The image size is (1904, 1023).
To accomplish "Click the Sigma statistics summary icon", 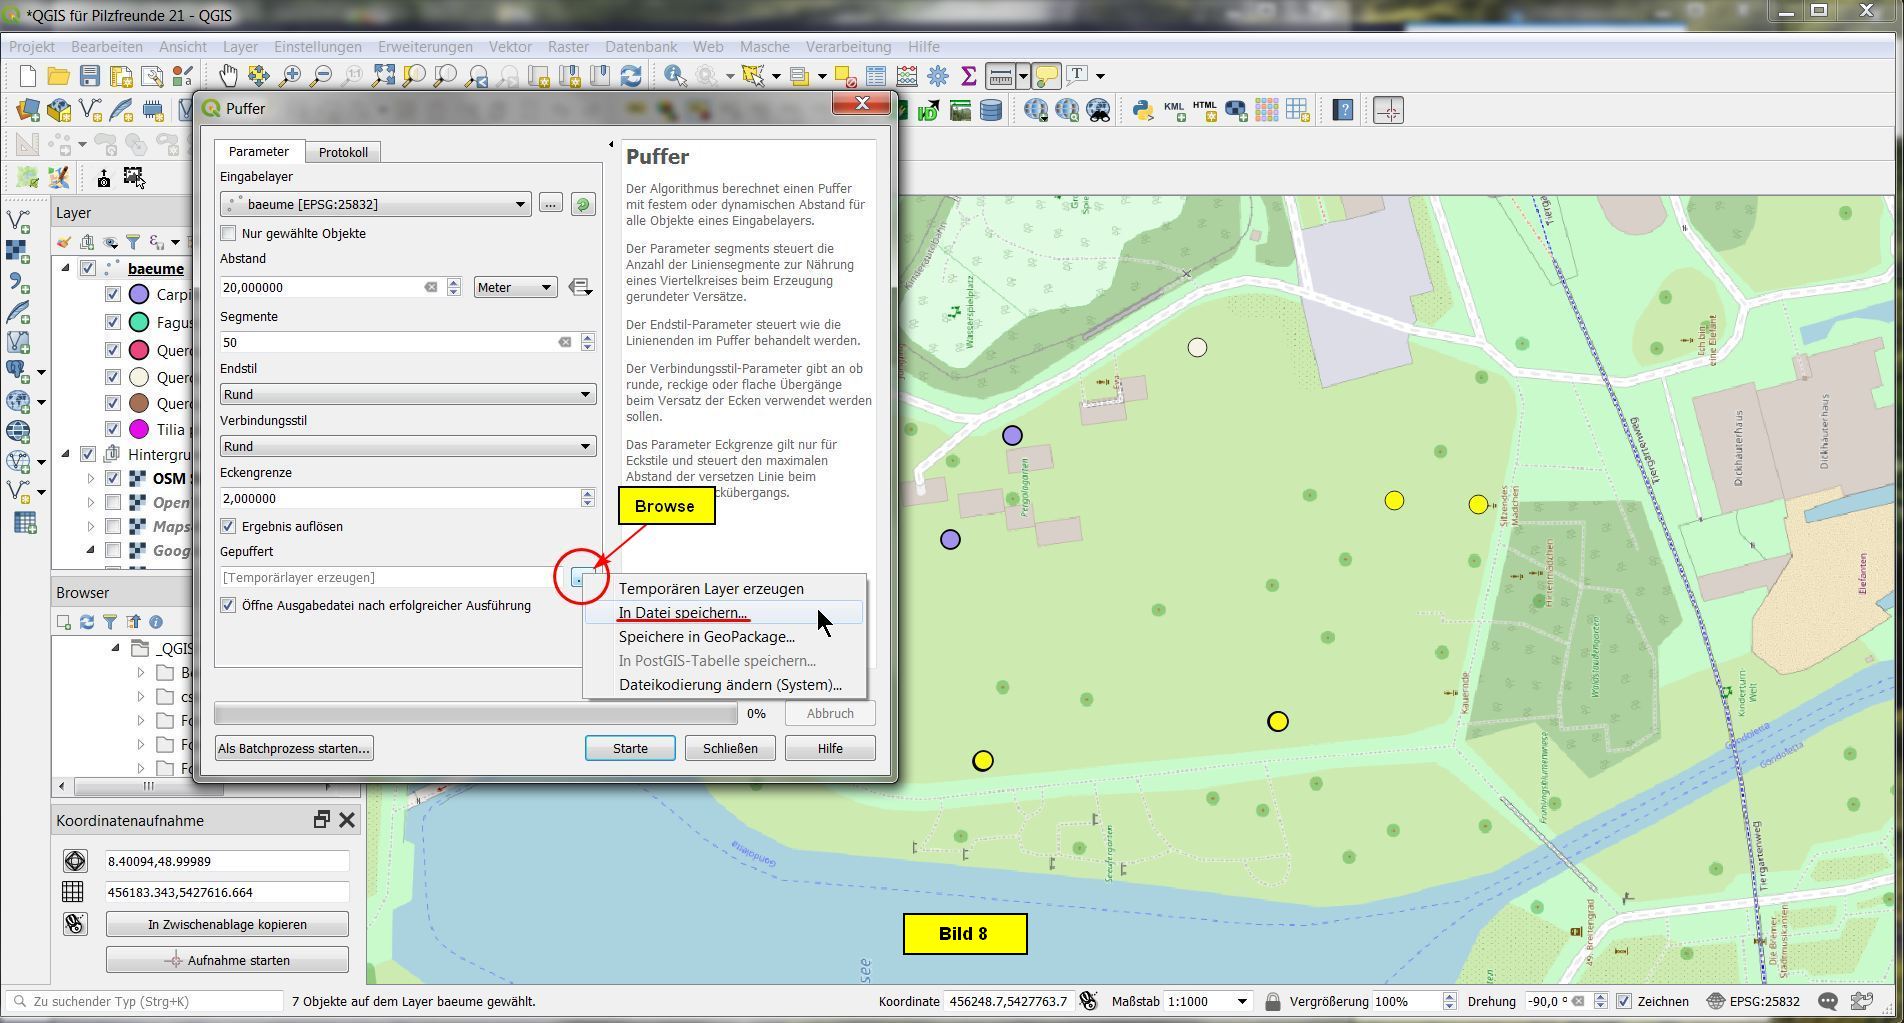I will 968,76.
